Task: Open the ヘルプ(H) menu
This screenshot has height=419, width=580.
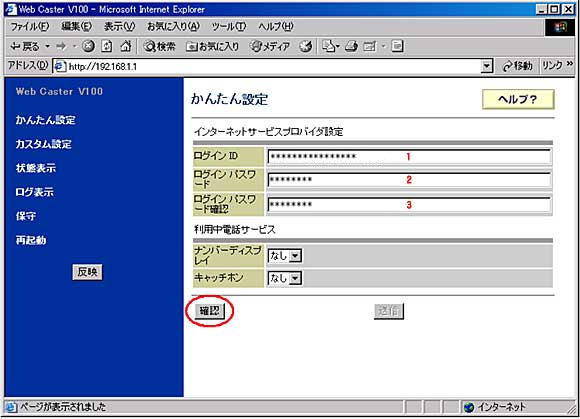Action: tap(276, 27)
